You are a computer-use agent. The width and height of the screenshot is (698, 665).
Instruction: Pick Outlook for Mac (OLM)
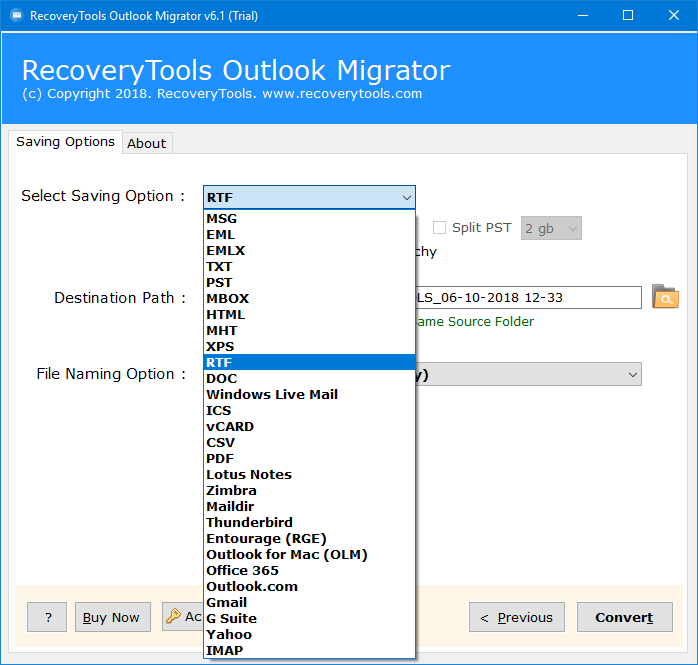(309, 555)
